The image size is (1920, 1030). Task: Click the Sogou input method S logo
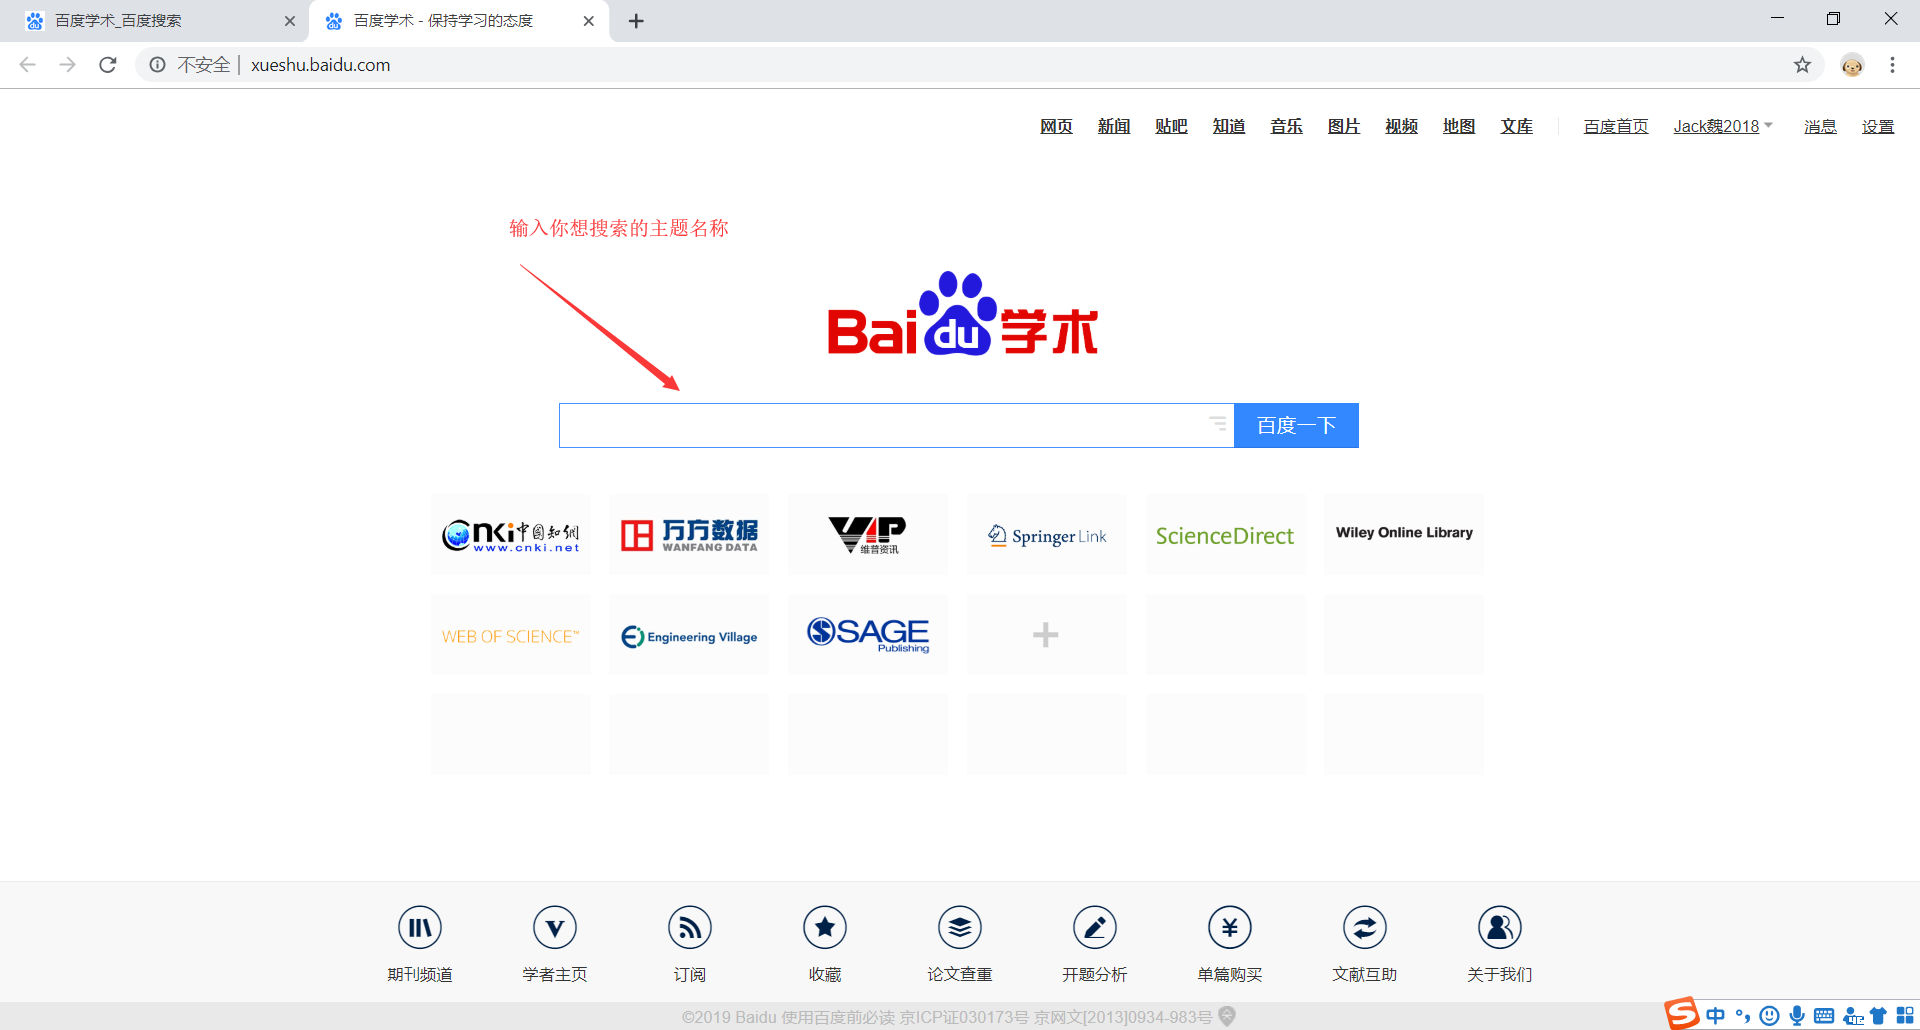[1682, 1014]
